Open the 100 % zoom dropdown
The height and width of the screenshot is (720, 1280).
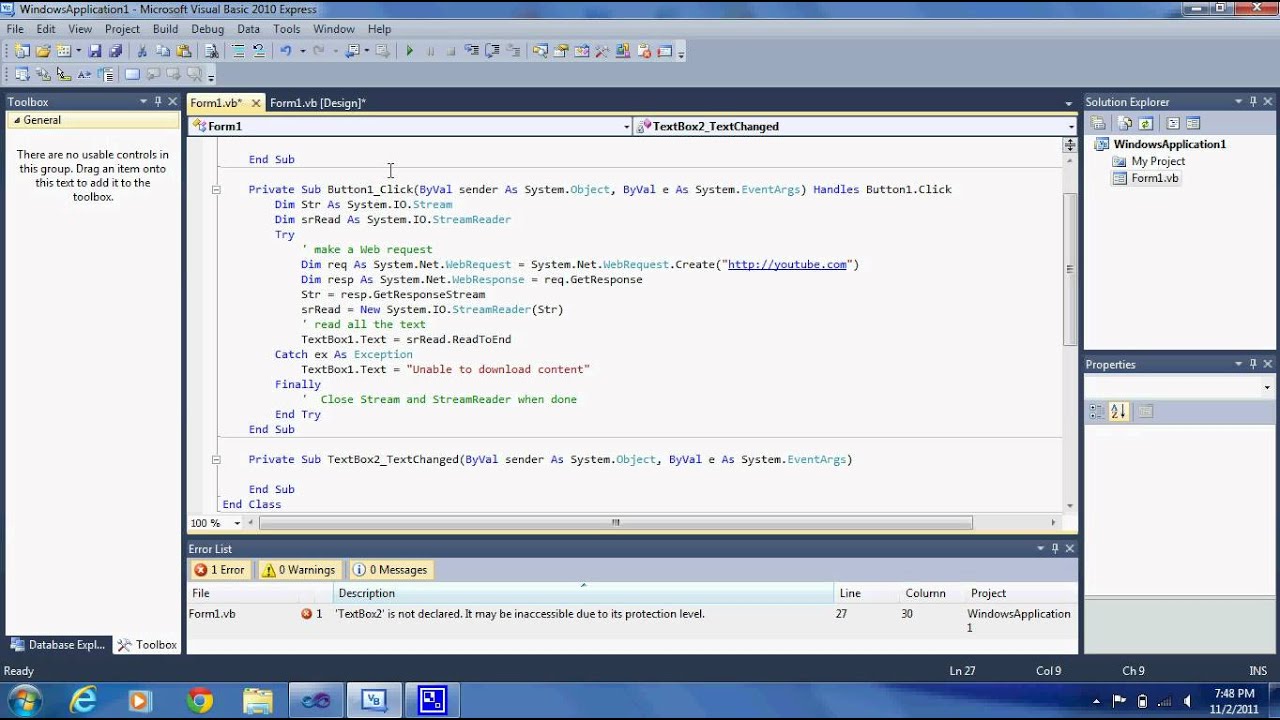[237, 523]
